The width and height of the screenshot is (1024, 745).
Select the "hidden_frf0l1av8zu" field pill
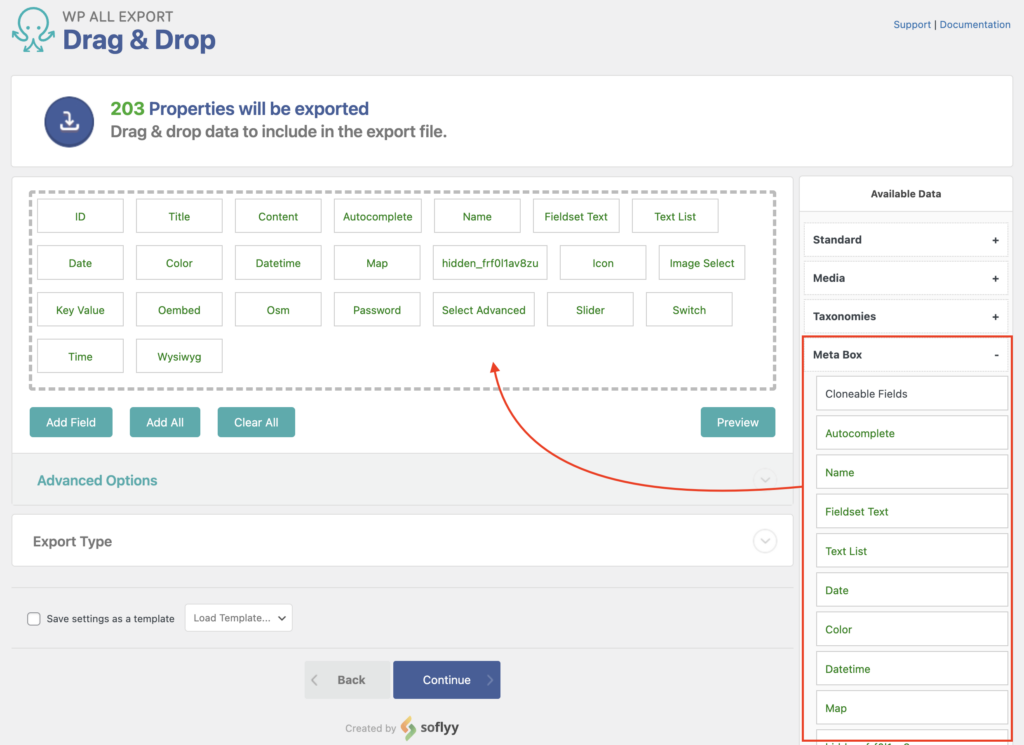coord(488,262)
